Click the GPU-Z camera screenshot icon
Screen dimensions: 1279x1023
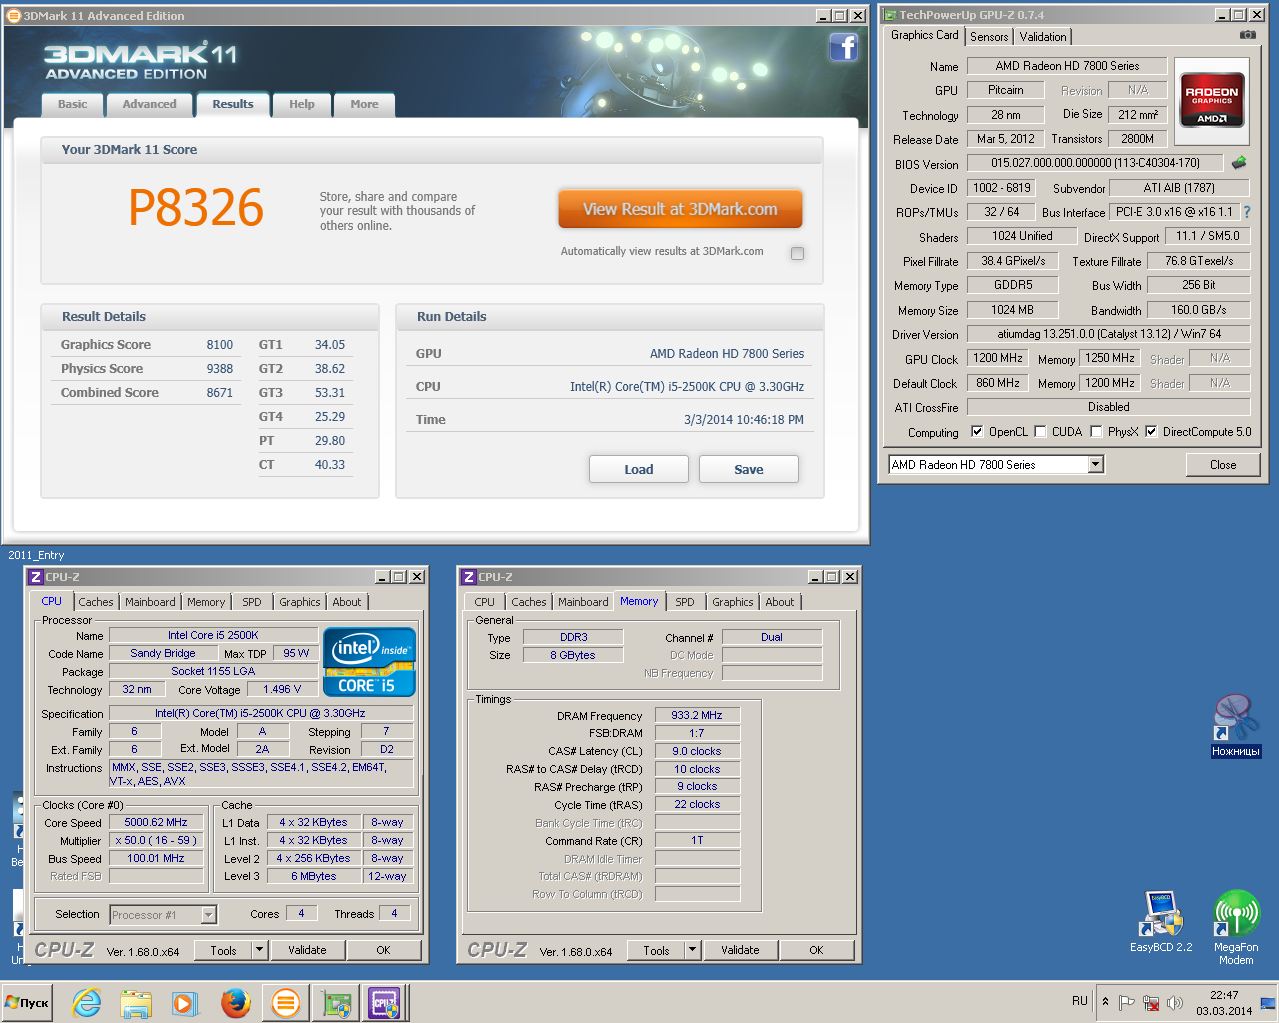coord(1247,35)
